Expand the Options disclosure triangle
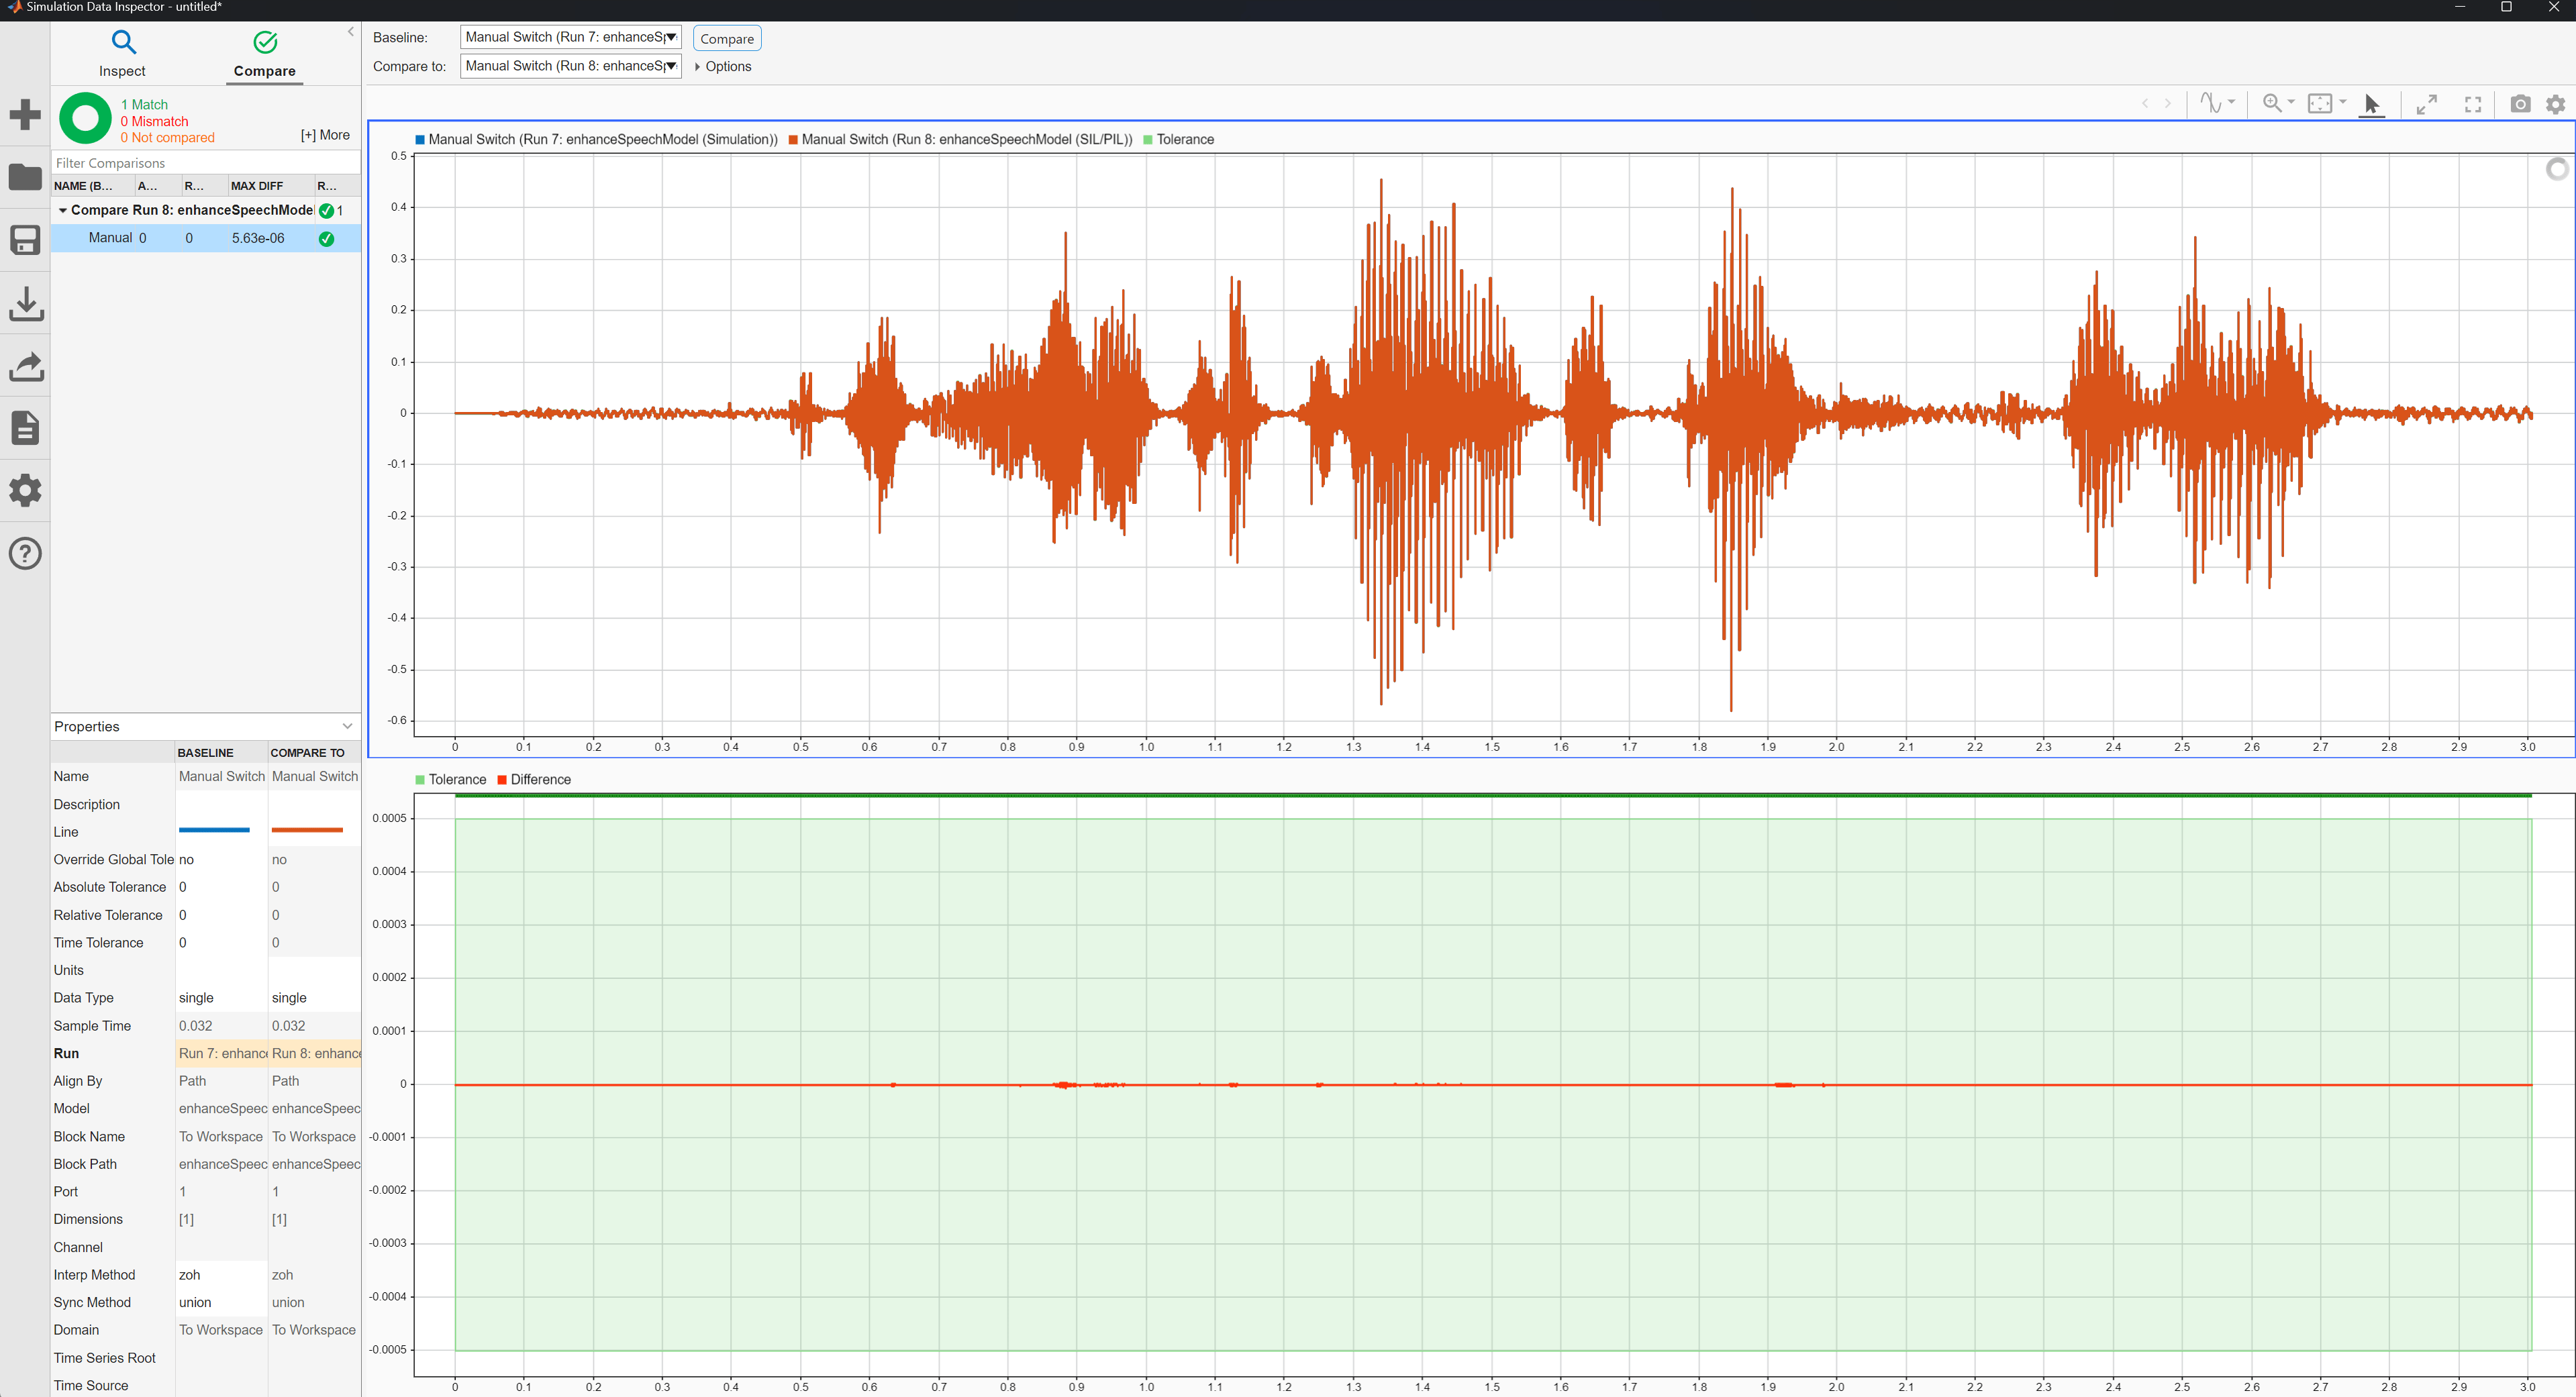 pyautogui.click(x=698, y=67)
